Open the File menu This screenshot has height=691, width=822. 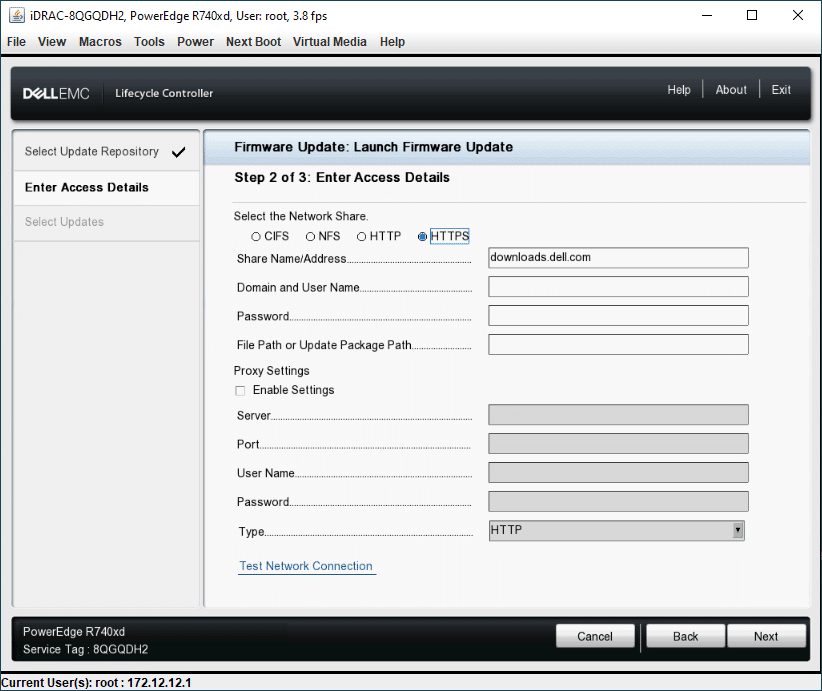pyautogui.click(x=16, y=42)
